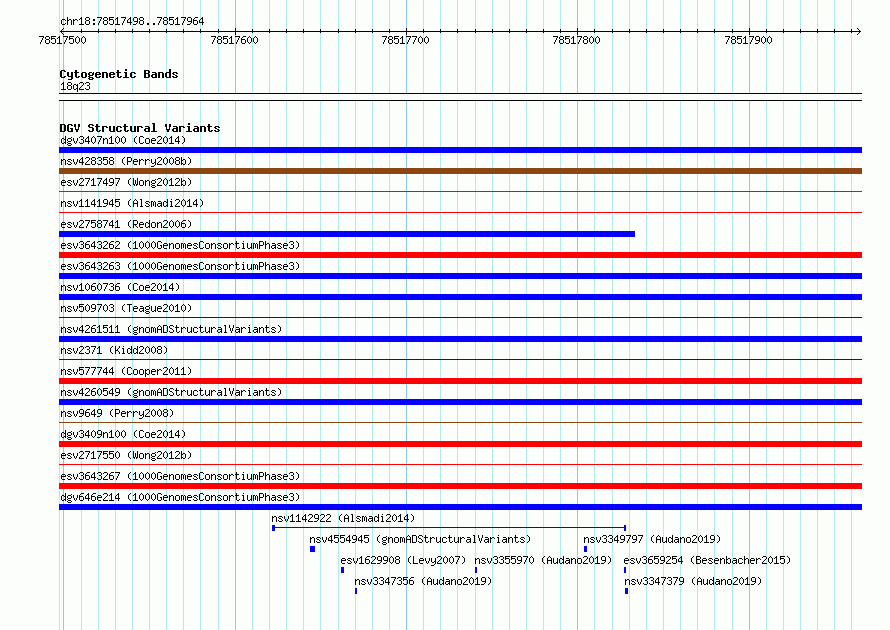Click the nsv3349797 blue marker
This screenshot has width=890, height=630.
[585, 549]
